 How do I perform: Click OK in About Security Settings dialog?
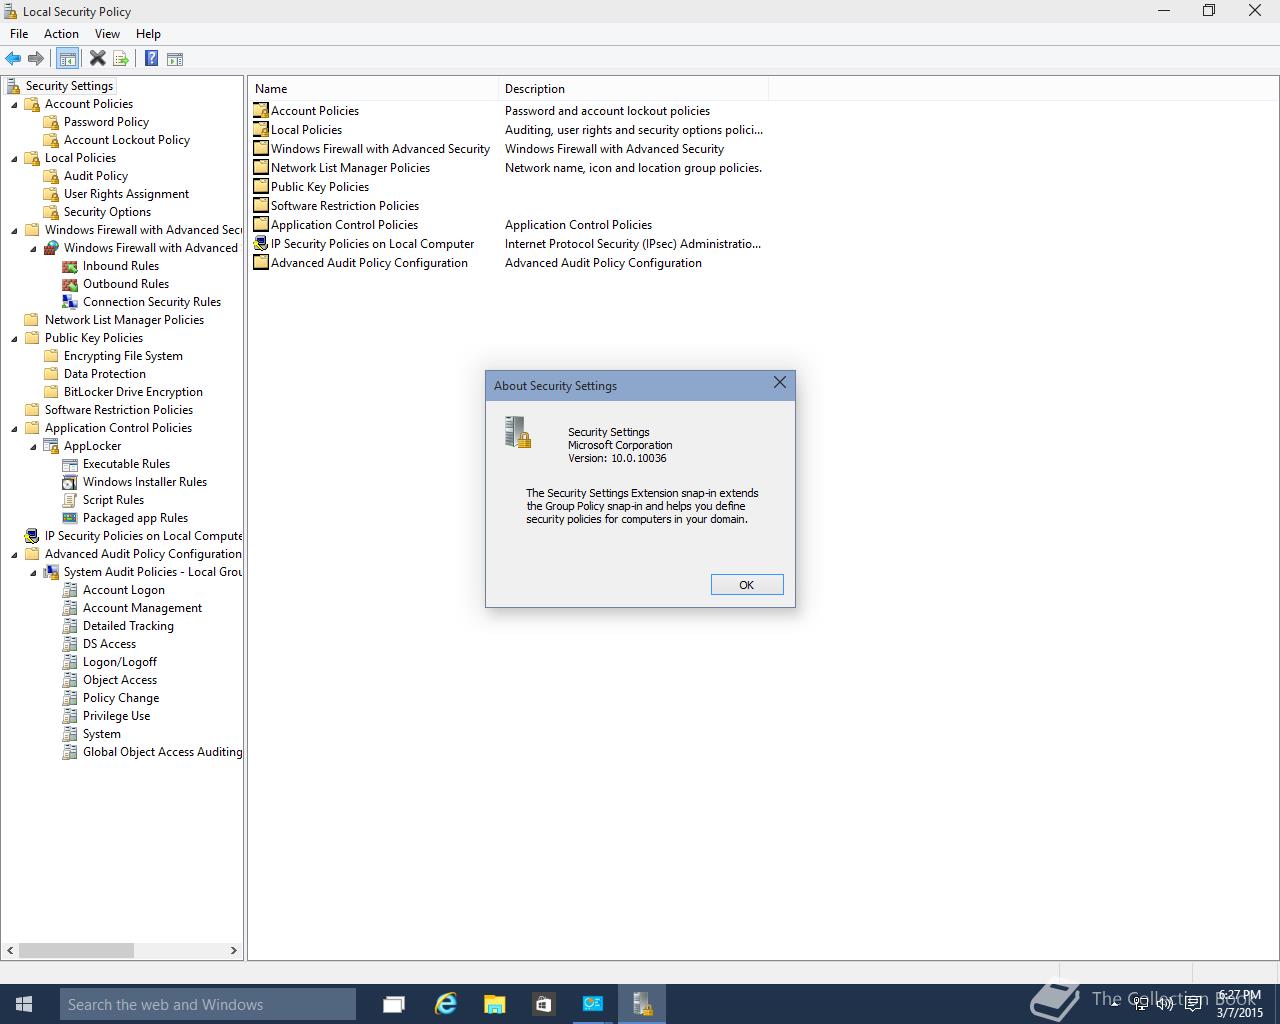point(747,585)
